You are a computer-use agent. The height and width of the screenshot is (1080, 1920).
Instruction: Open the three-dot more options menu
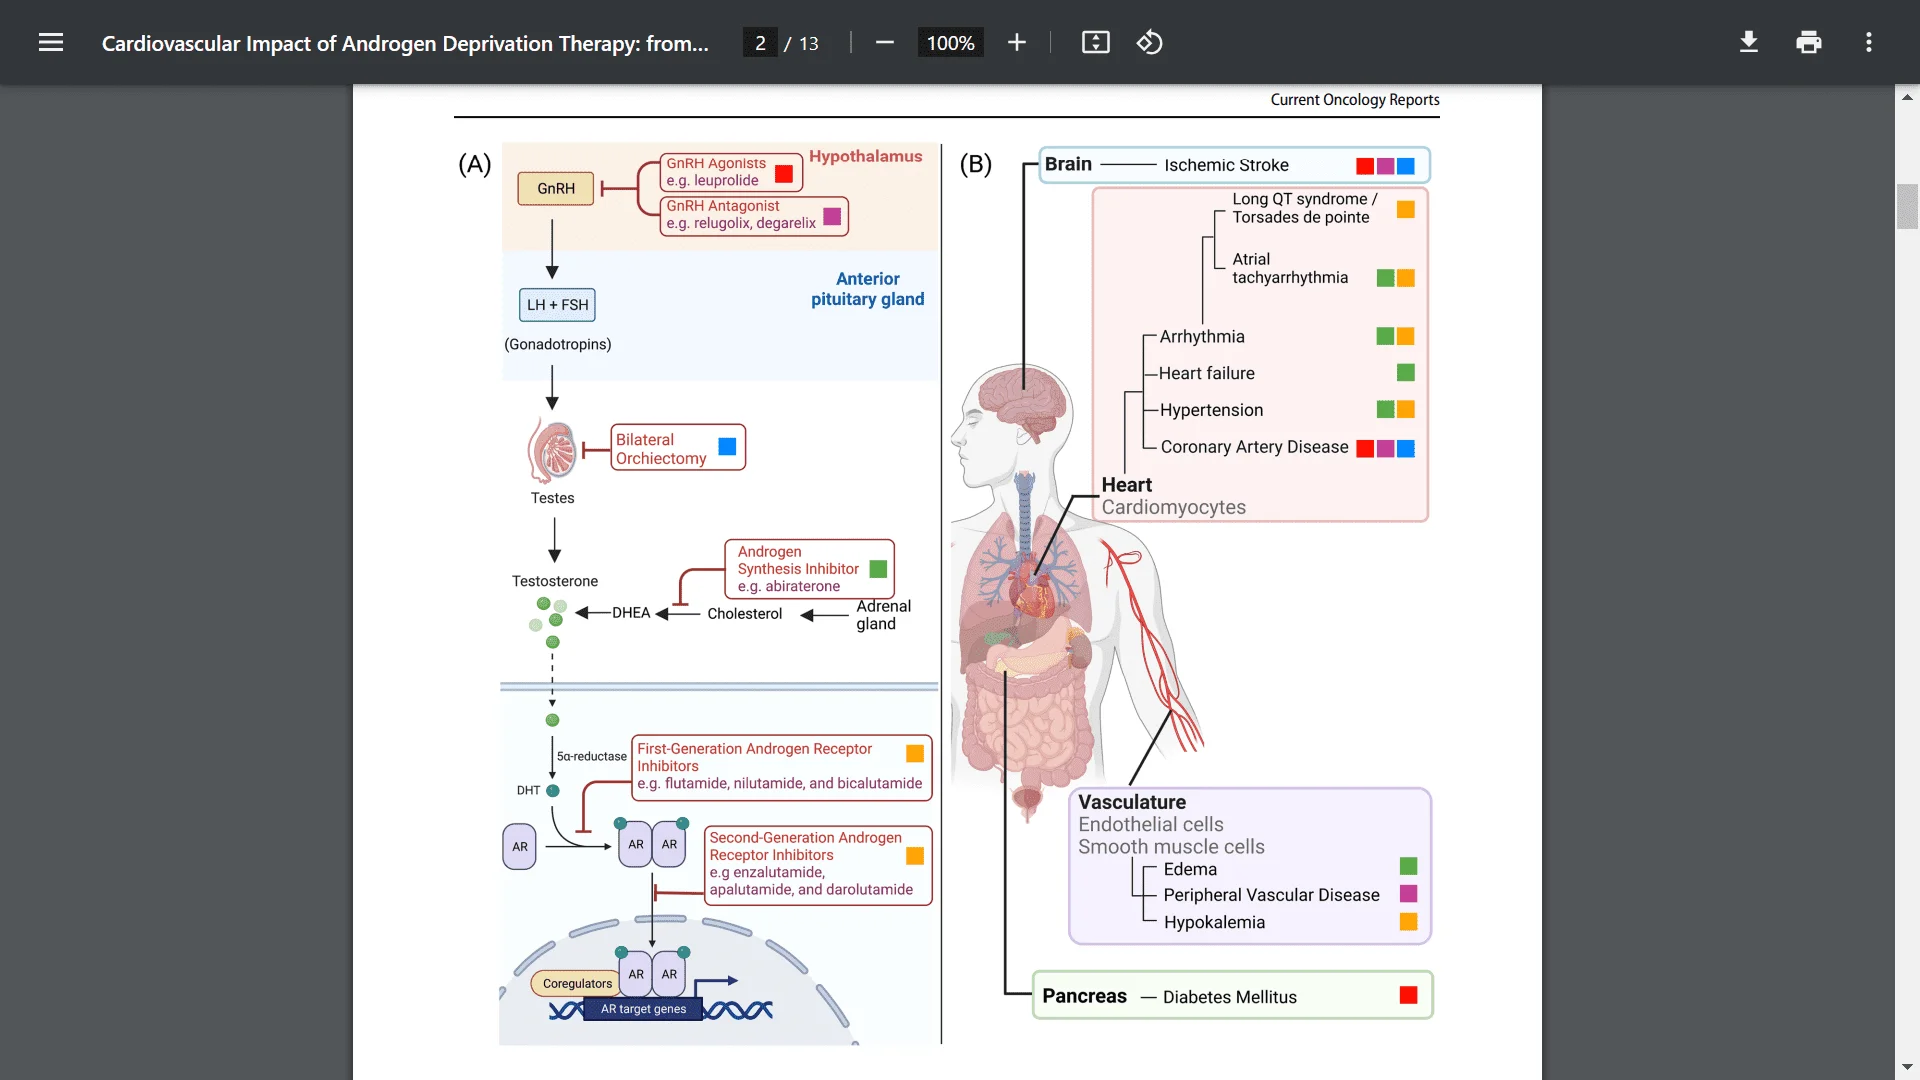(1868, 42)
